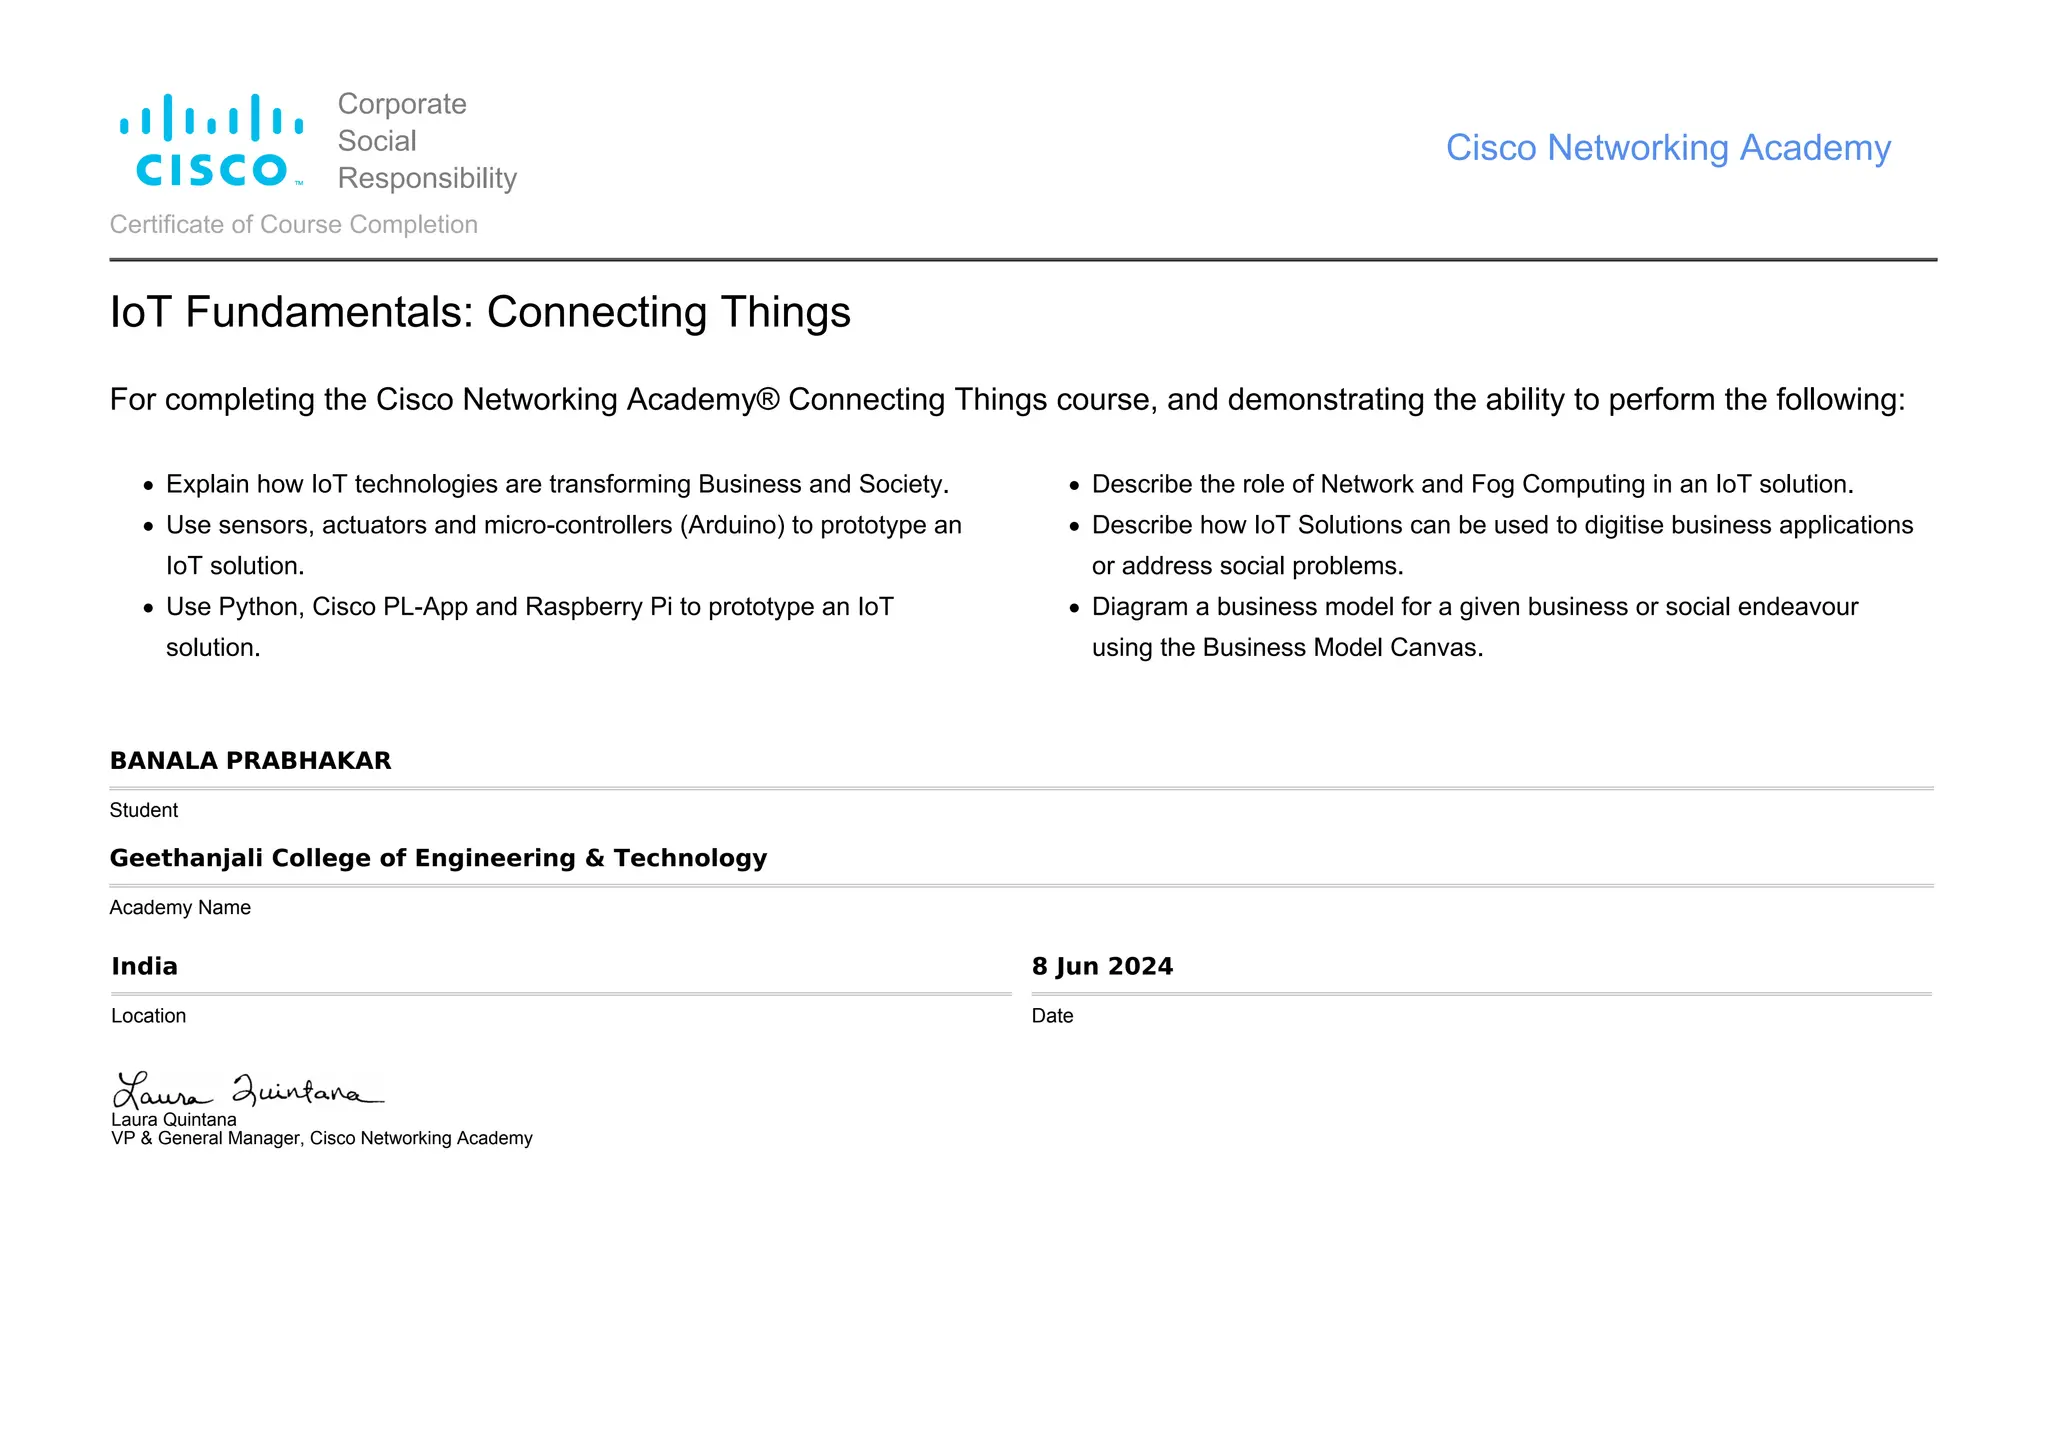
Task: Click the India location value
Action: click(144, 966)
